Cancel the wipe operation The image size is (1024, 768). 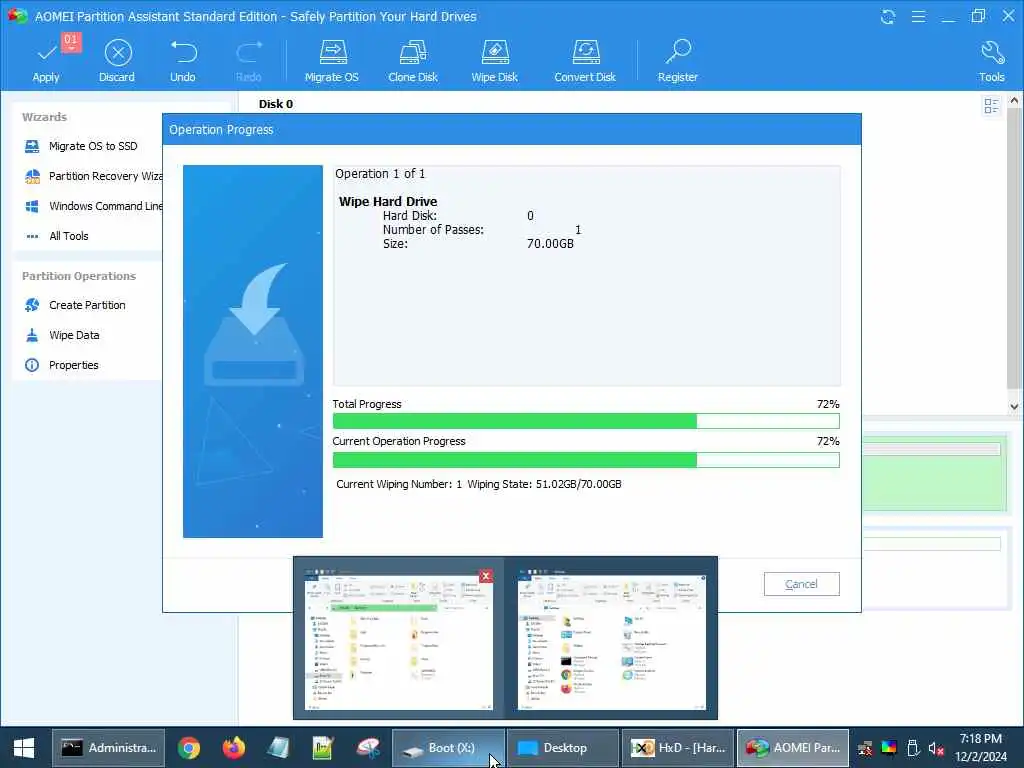point(801,584)
